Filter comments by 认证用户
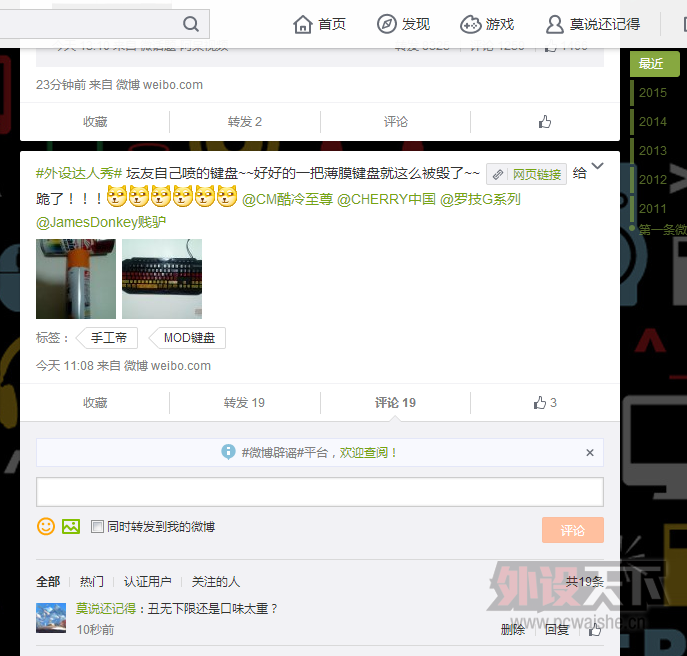The height and width of the screenshot is (656, 687). [x=147, y=582]
